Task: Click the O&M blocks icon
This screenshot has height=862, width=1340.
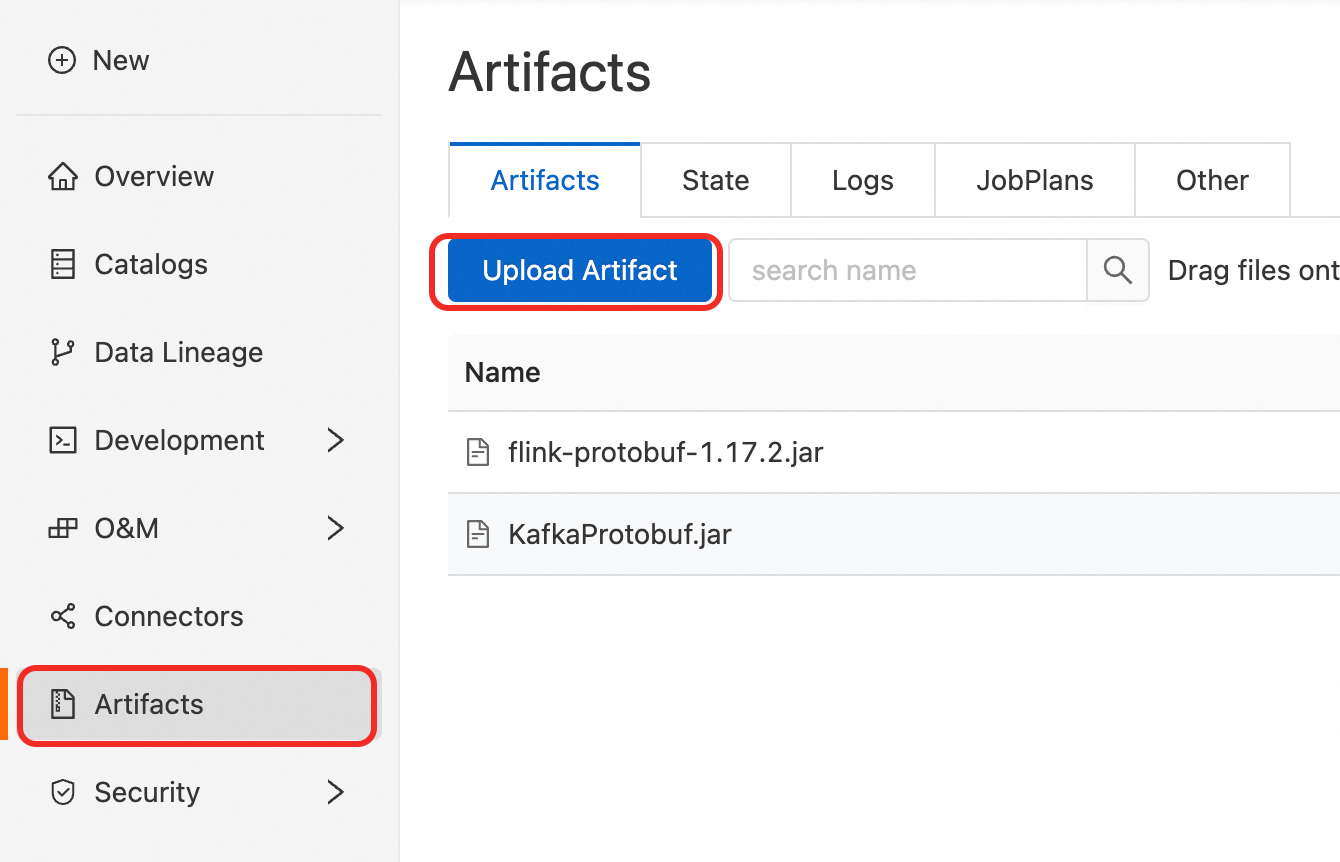Action: click(63, 529)
